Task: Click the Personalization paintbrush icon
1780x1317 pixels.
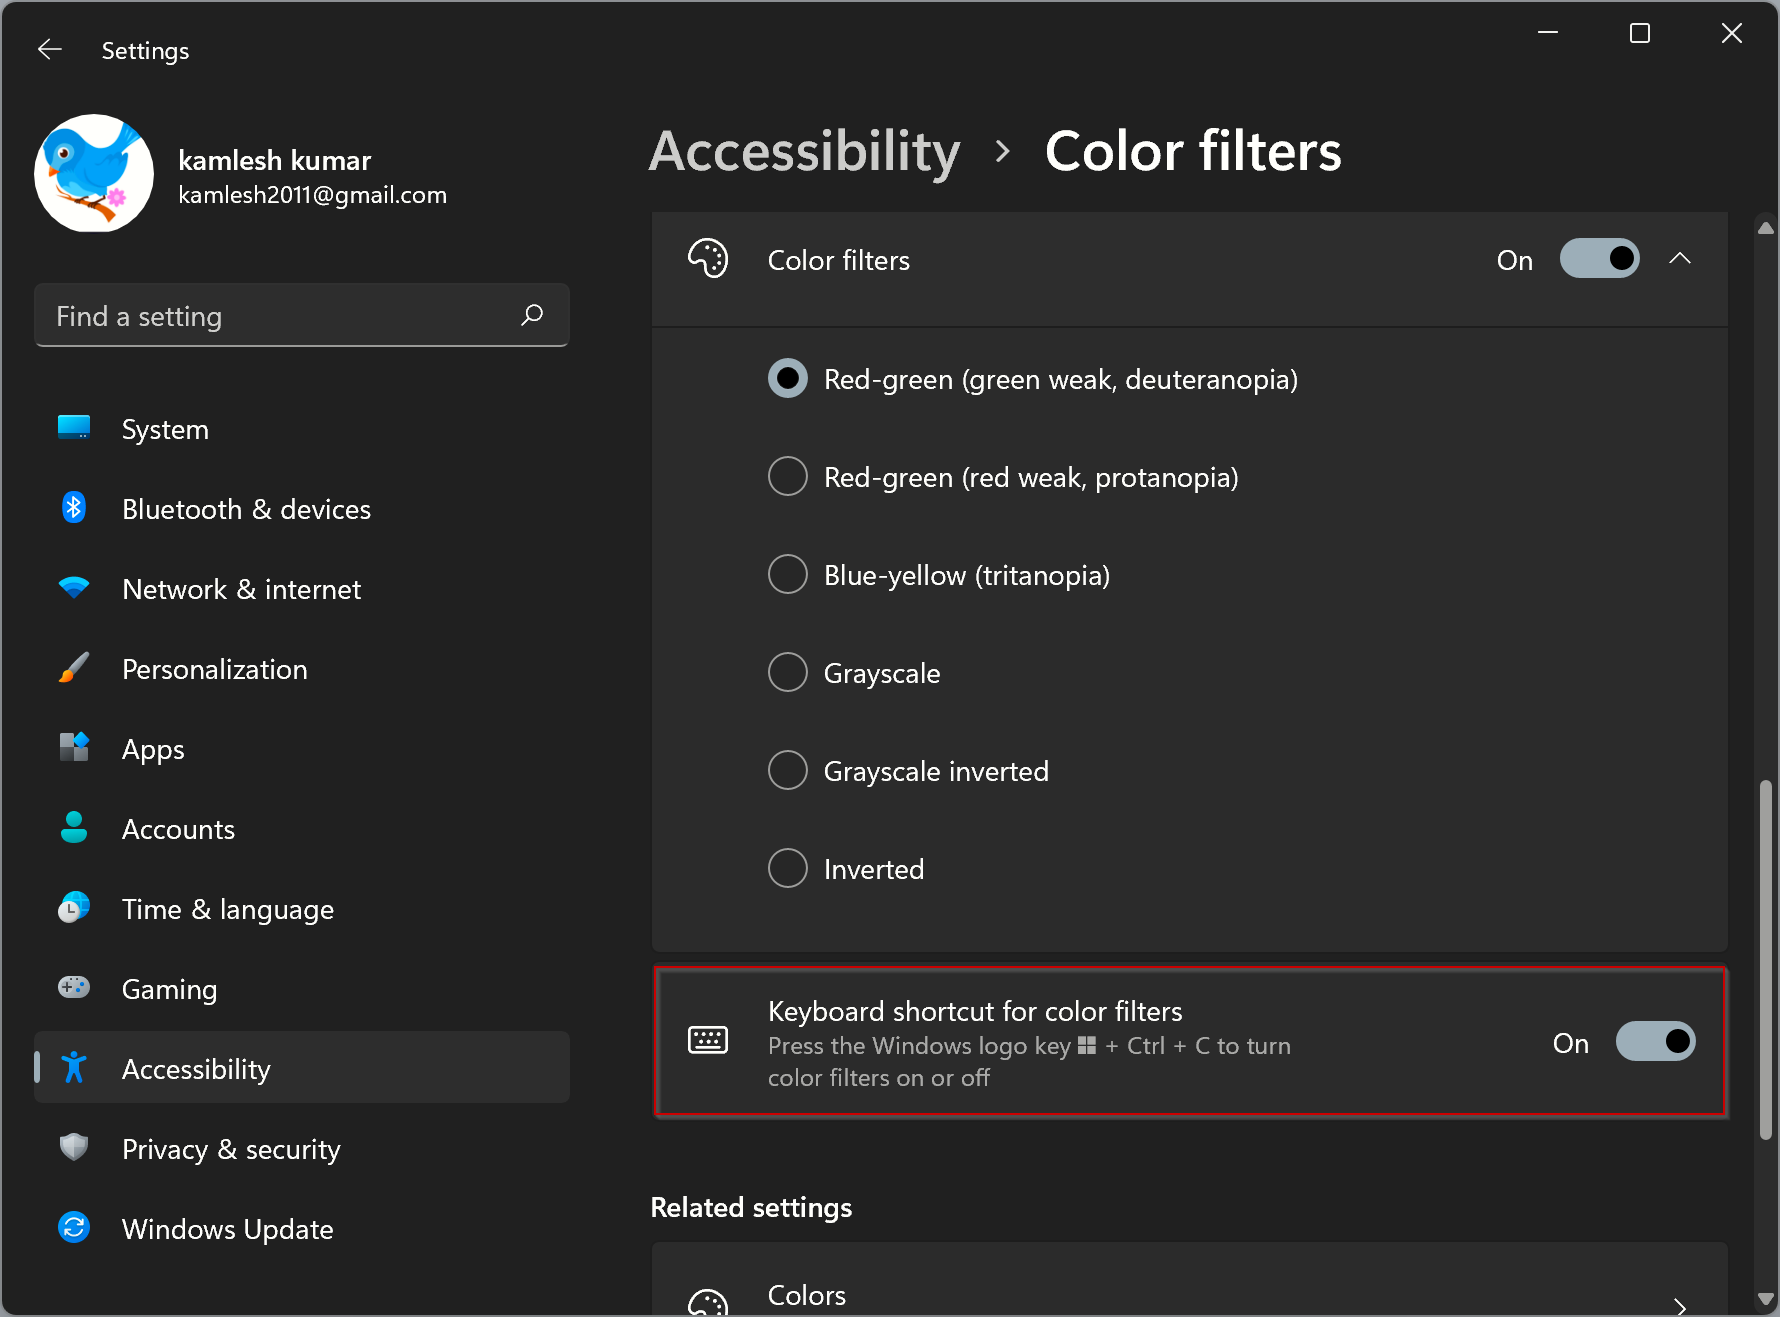Action: (x=74, y=668)
